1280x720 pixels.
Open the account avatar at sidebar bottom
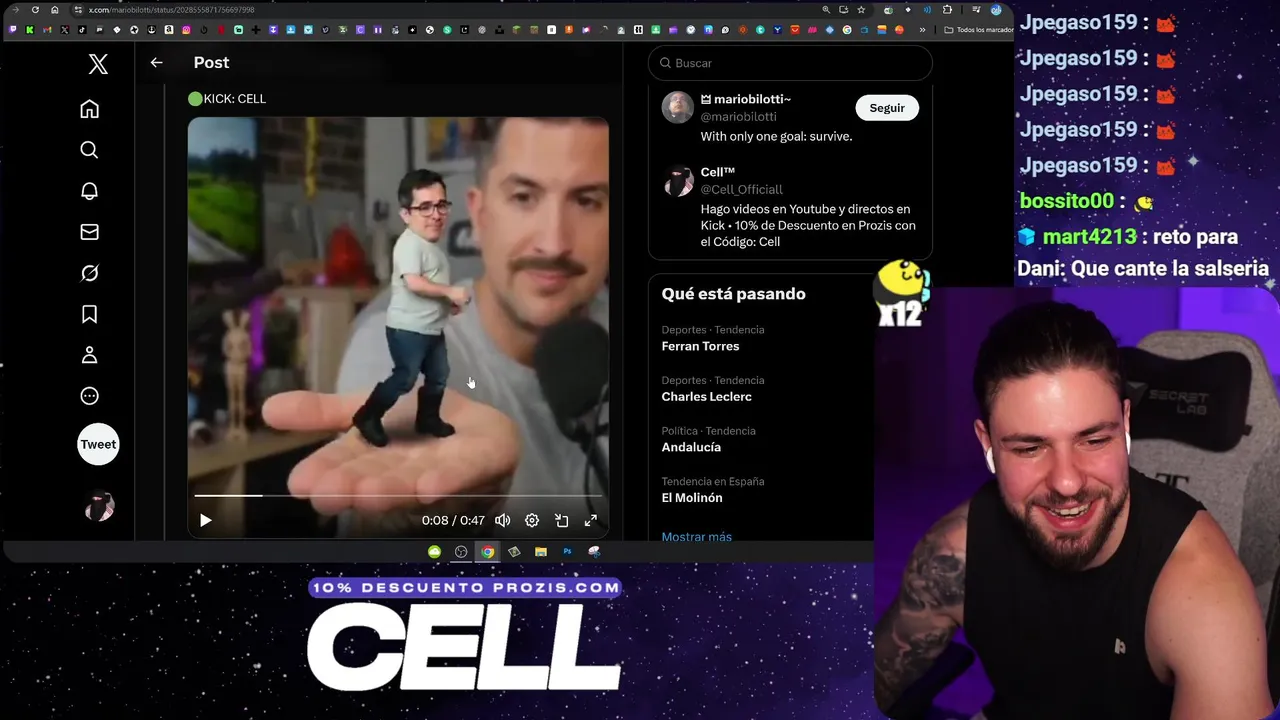99,507
